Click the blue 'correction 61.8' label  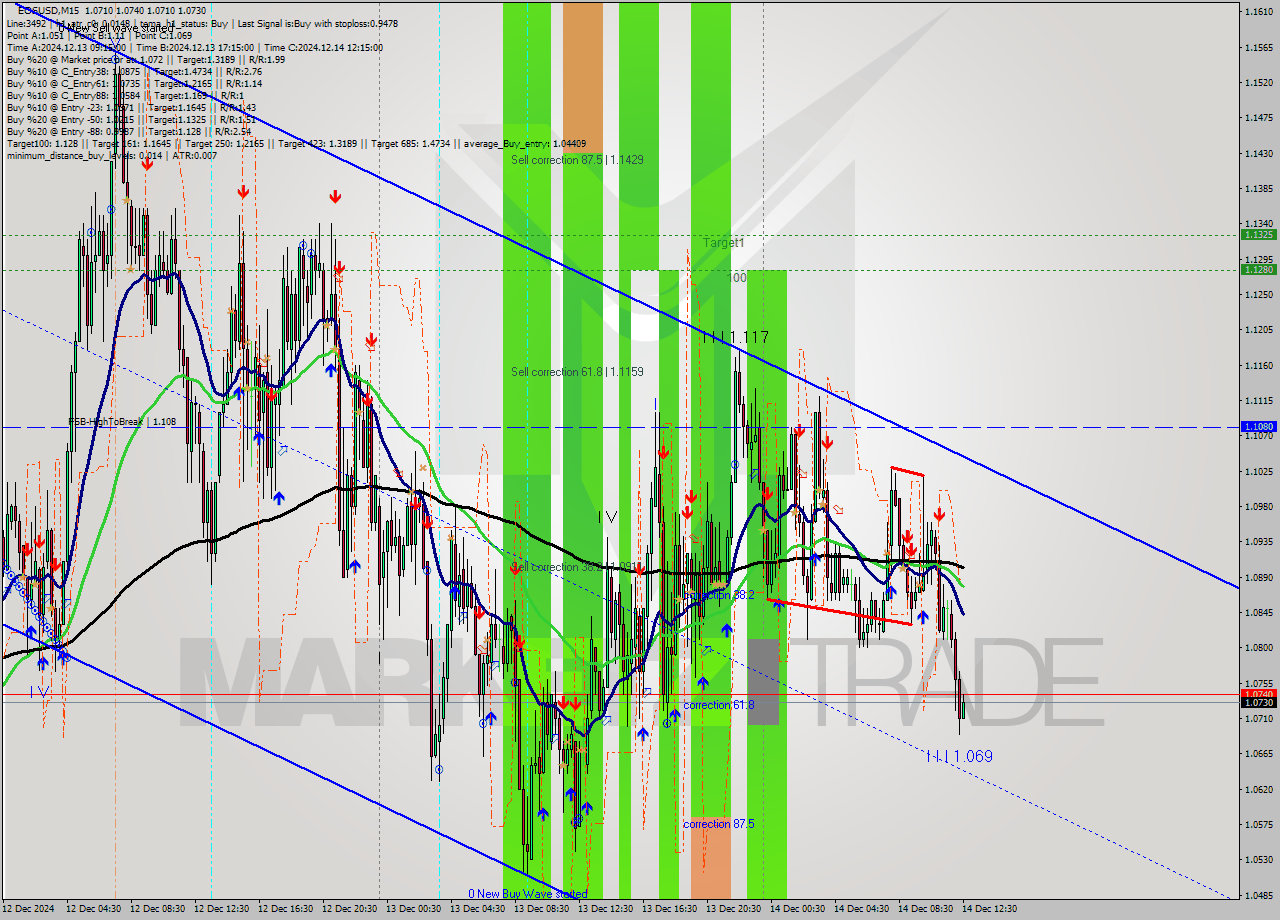coord(719,705)
